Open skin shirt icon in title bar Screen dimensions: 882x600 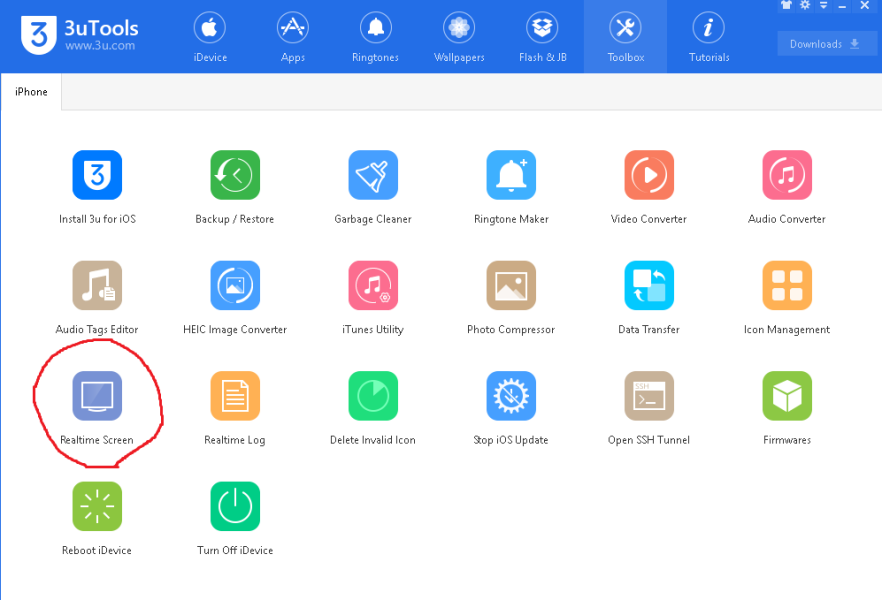point(786,6)
